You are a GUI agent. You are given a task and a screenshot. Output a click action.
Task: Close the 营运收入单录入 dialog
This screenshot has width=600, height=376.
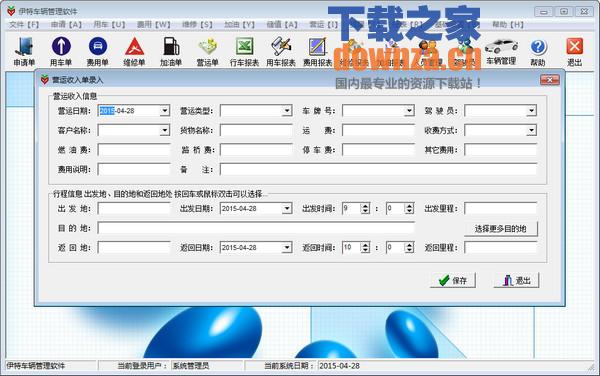click(550, 80)
